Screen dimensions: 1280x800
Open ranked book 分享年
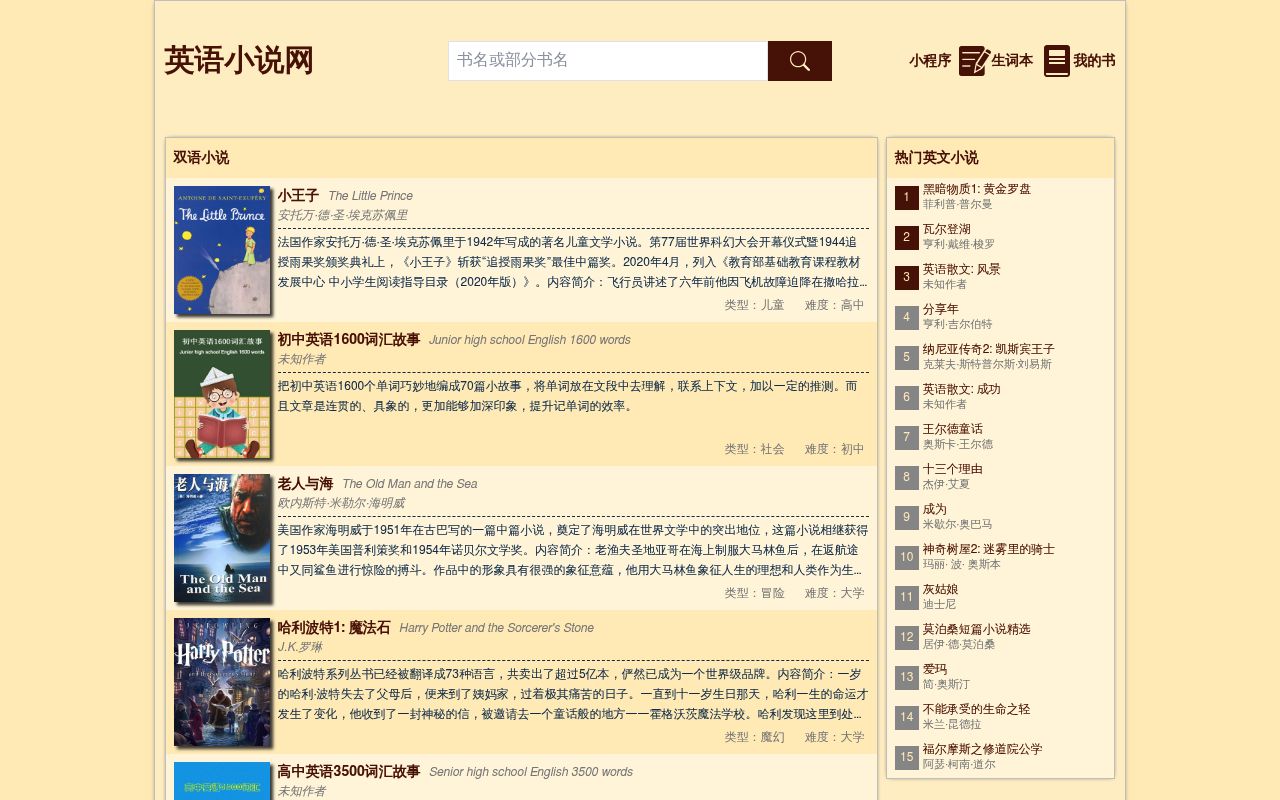941,309
